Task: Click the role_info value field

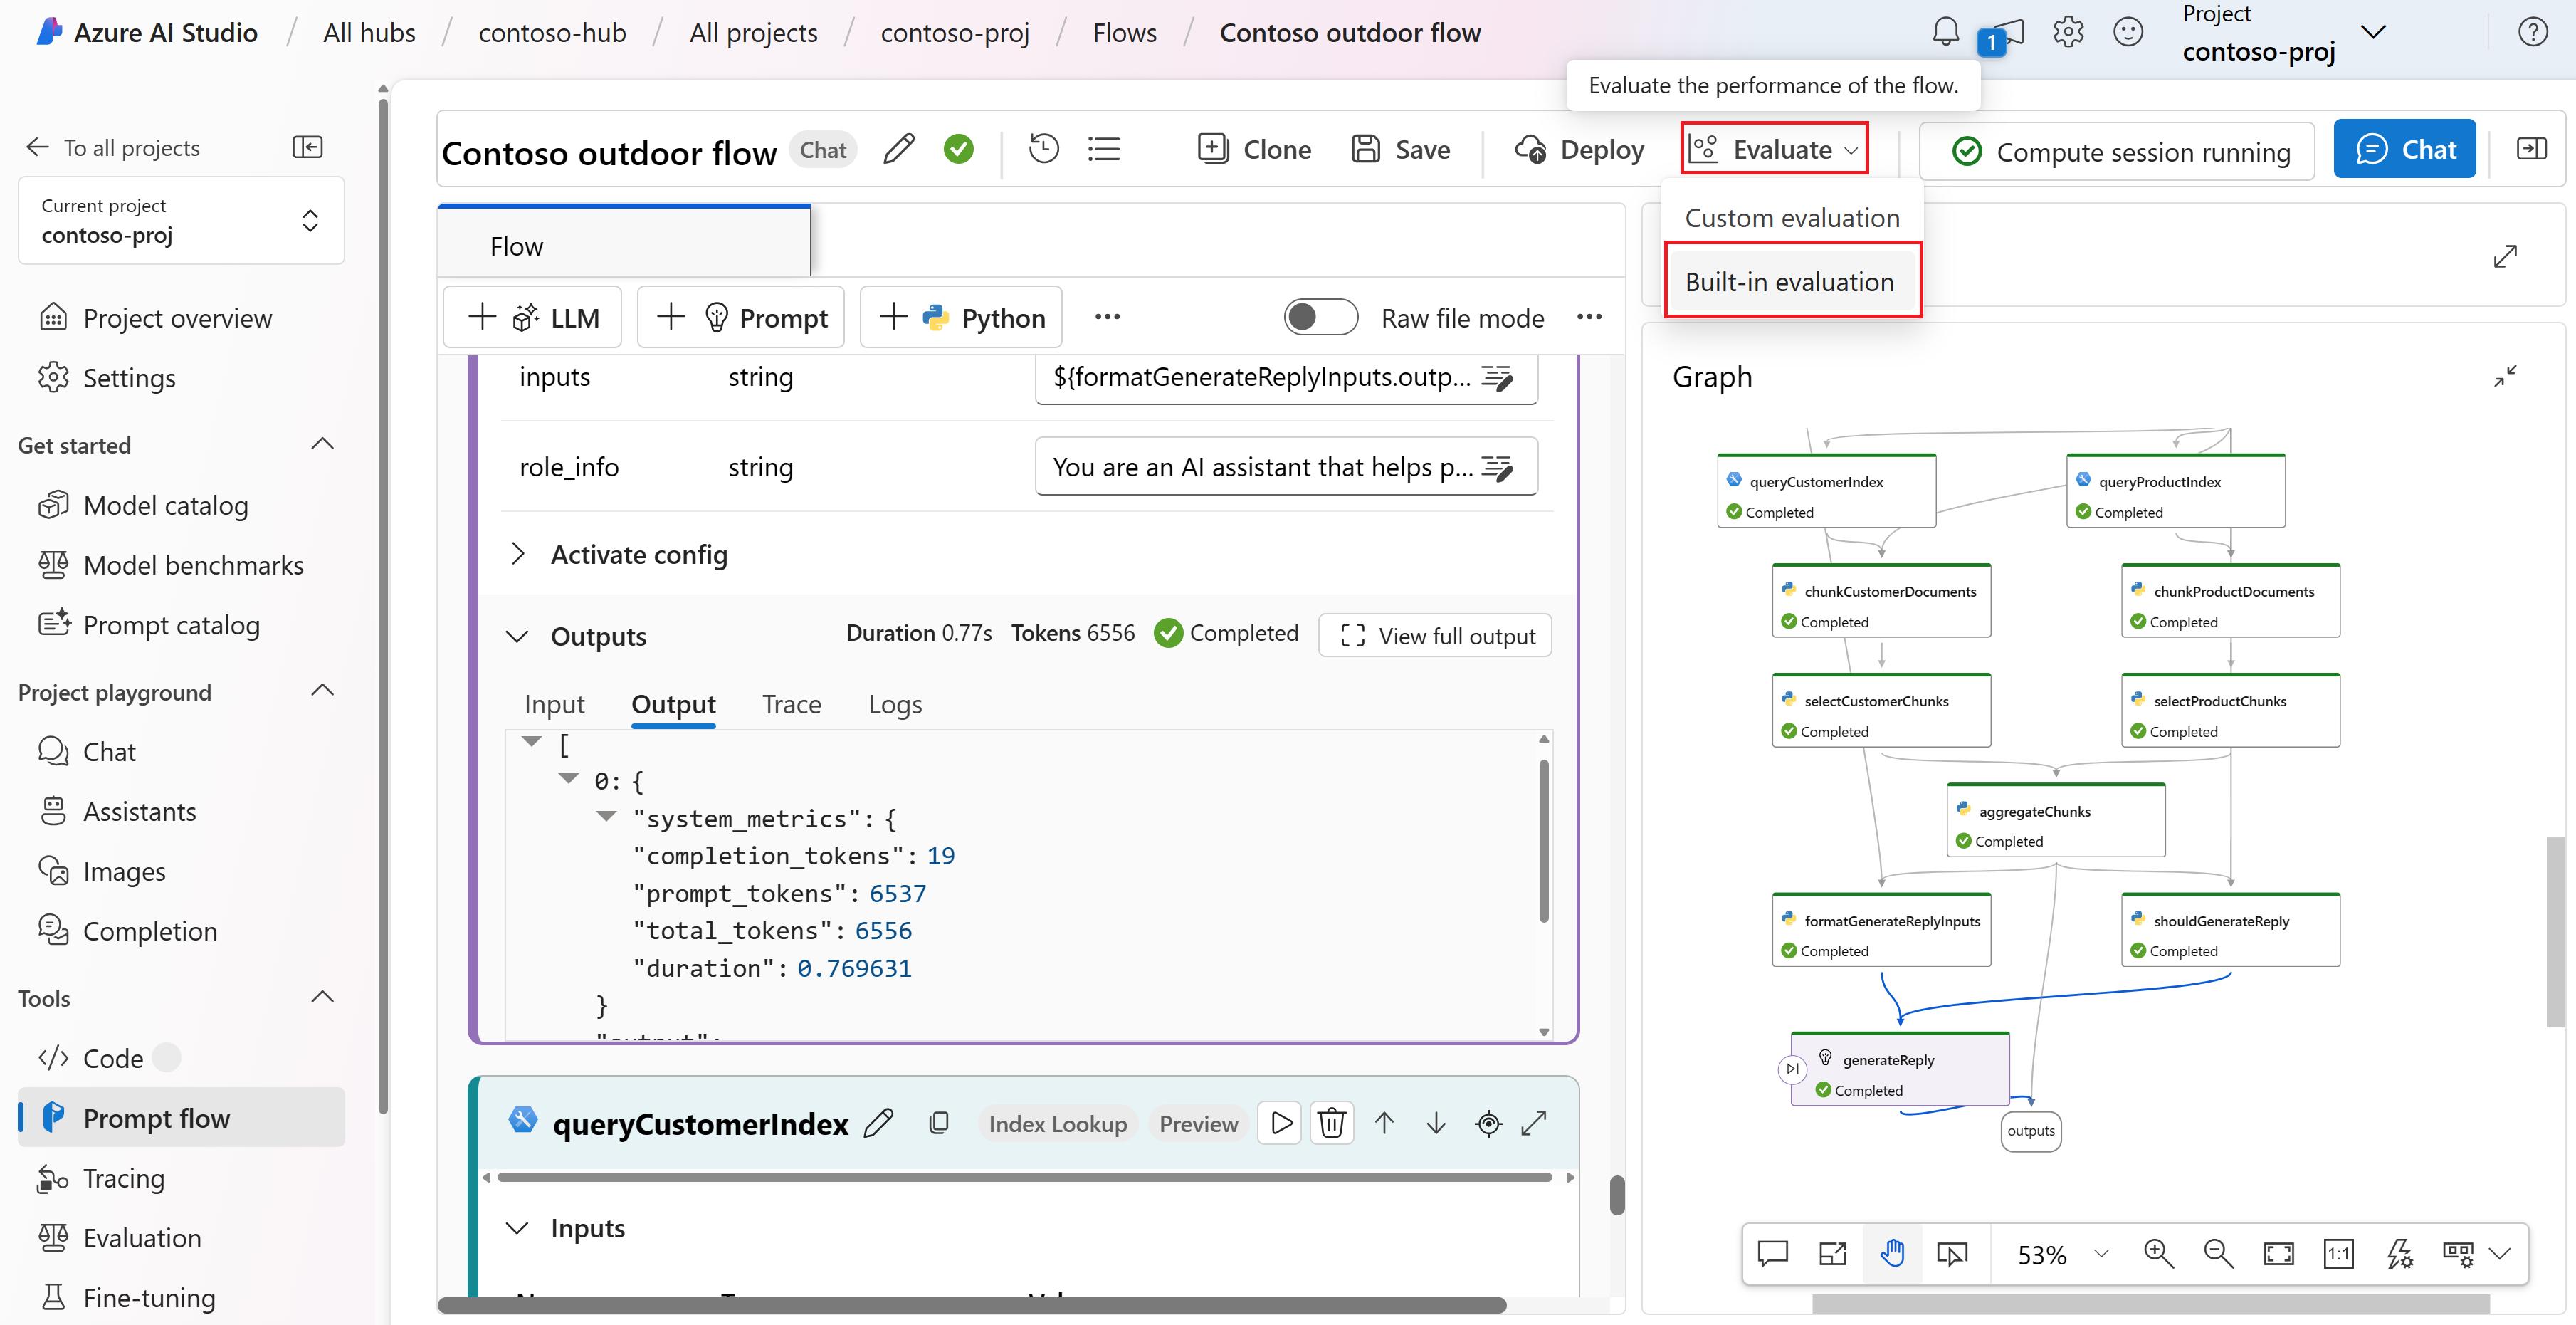Action: click(x=1285, y=466)
